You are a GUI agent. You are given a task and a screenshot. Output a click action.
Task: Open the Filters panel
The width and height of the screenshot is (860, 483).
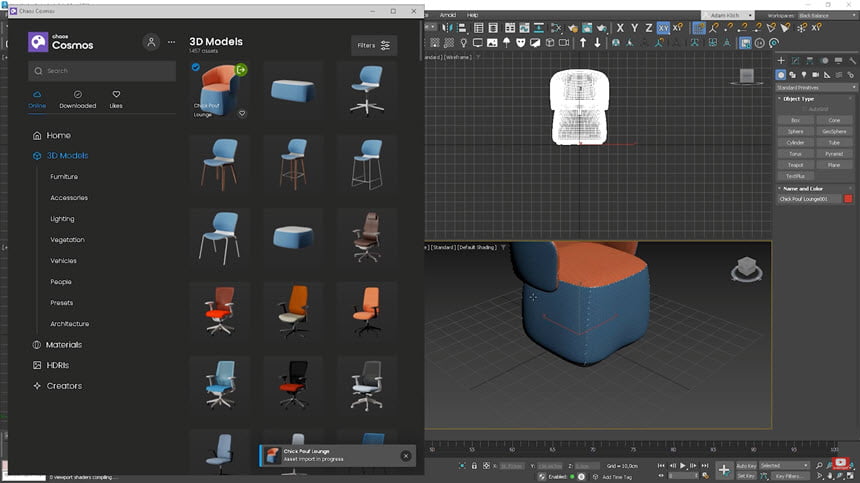pos(374,46)
